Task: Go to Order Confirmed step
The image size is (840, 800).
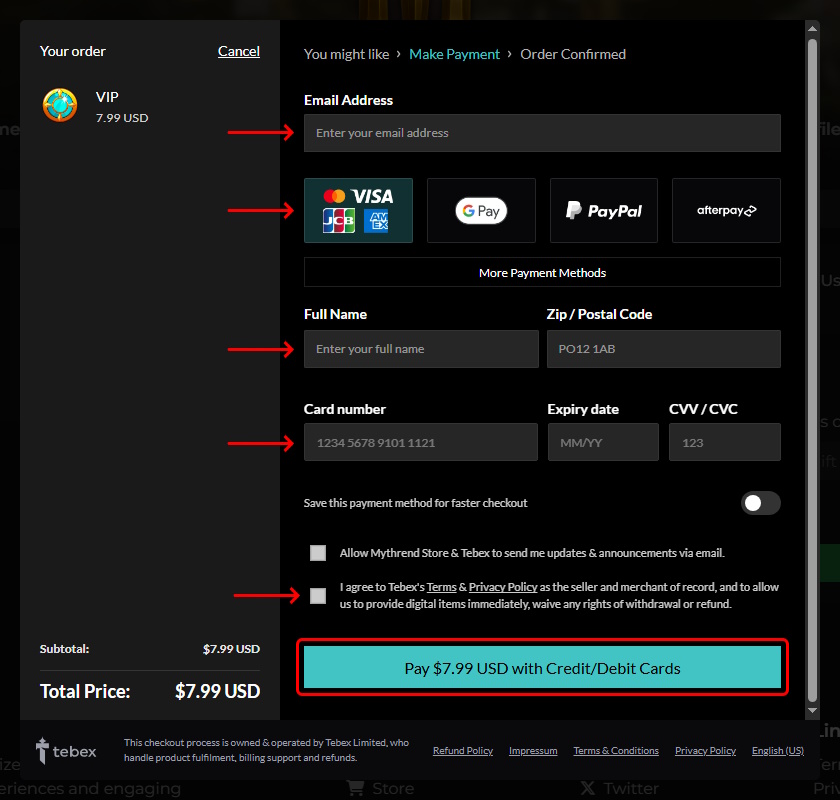Action: 573,54
